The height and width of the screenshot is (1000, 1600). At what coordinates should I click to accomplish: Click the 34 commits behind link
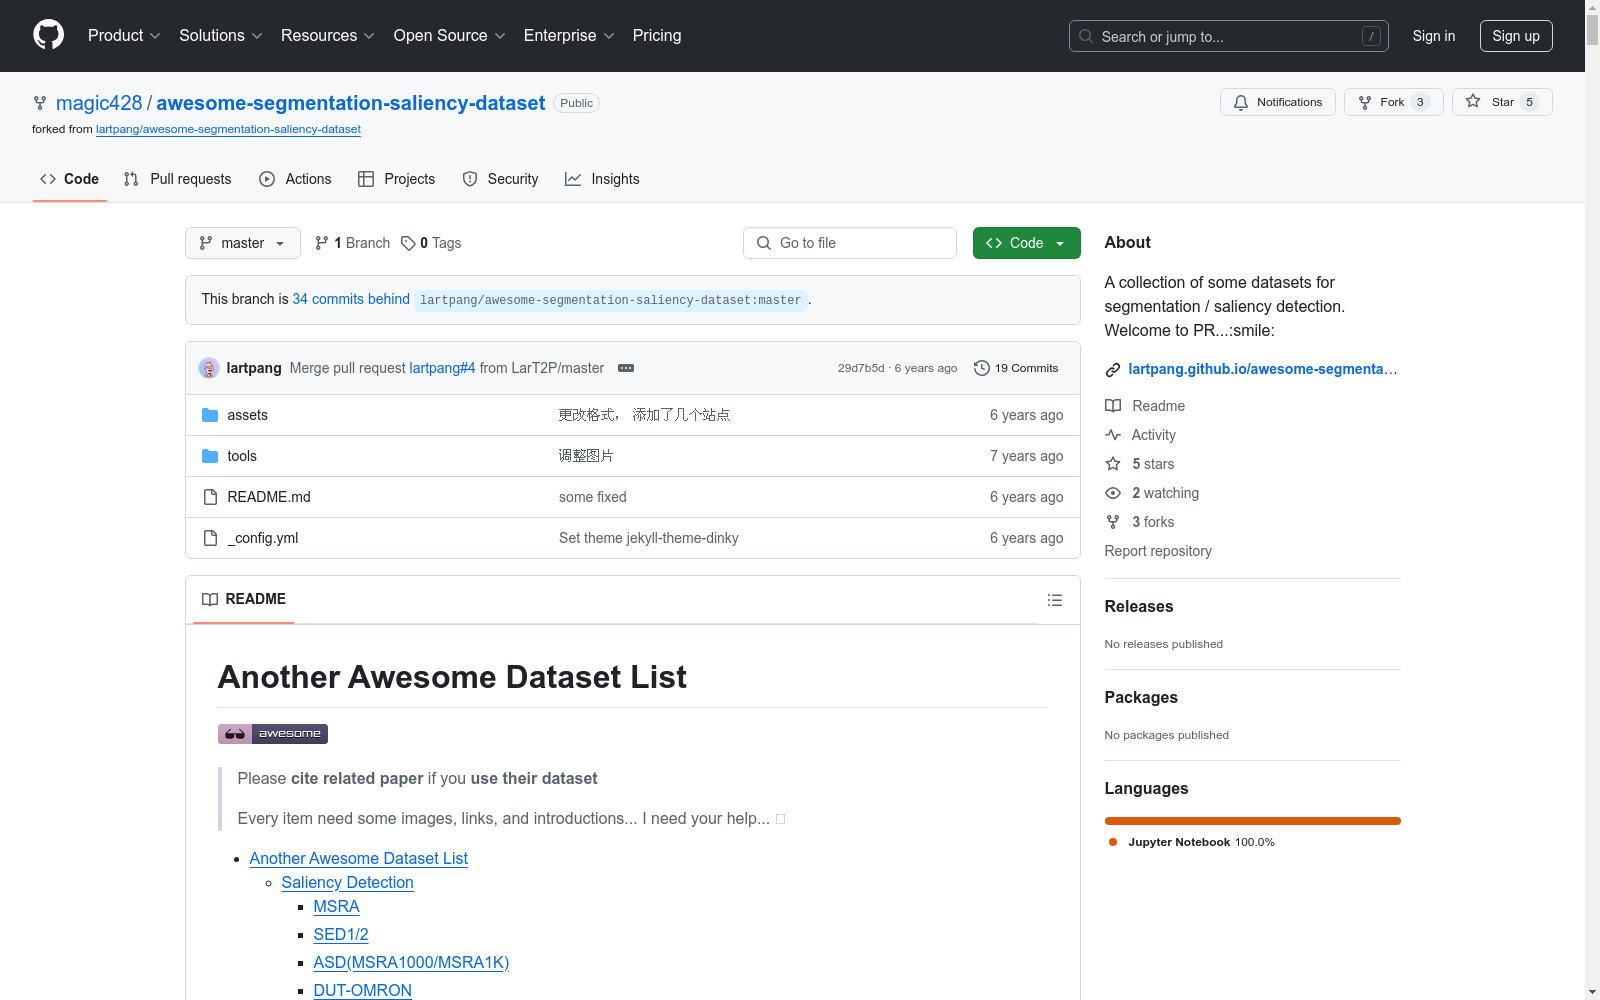351,299
